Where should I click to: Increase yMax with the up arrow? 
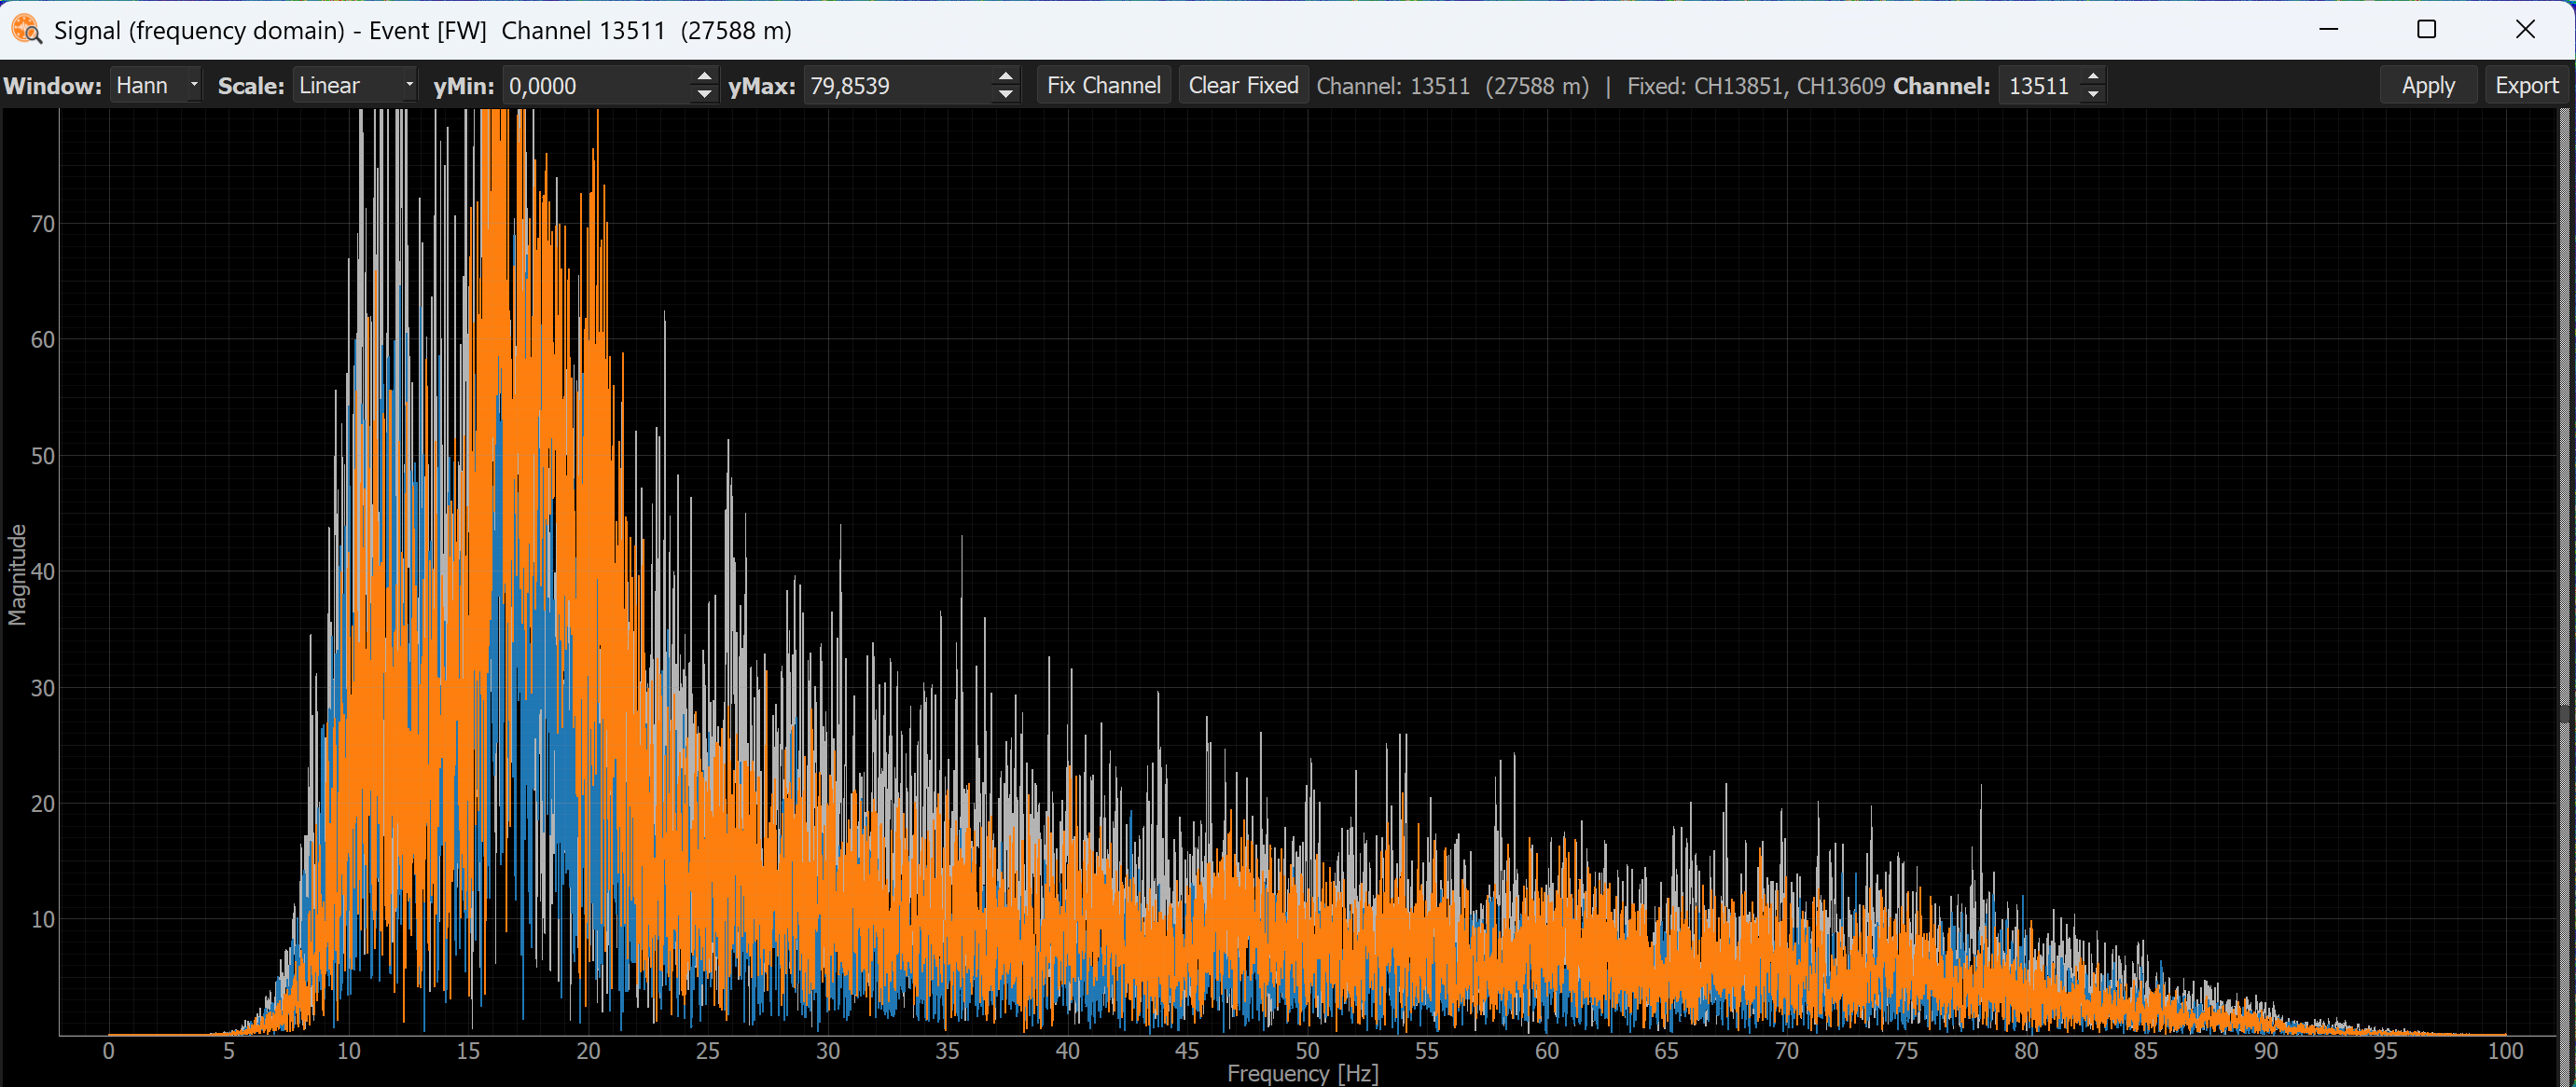pyautogui.click(x=1006, y=77)
